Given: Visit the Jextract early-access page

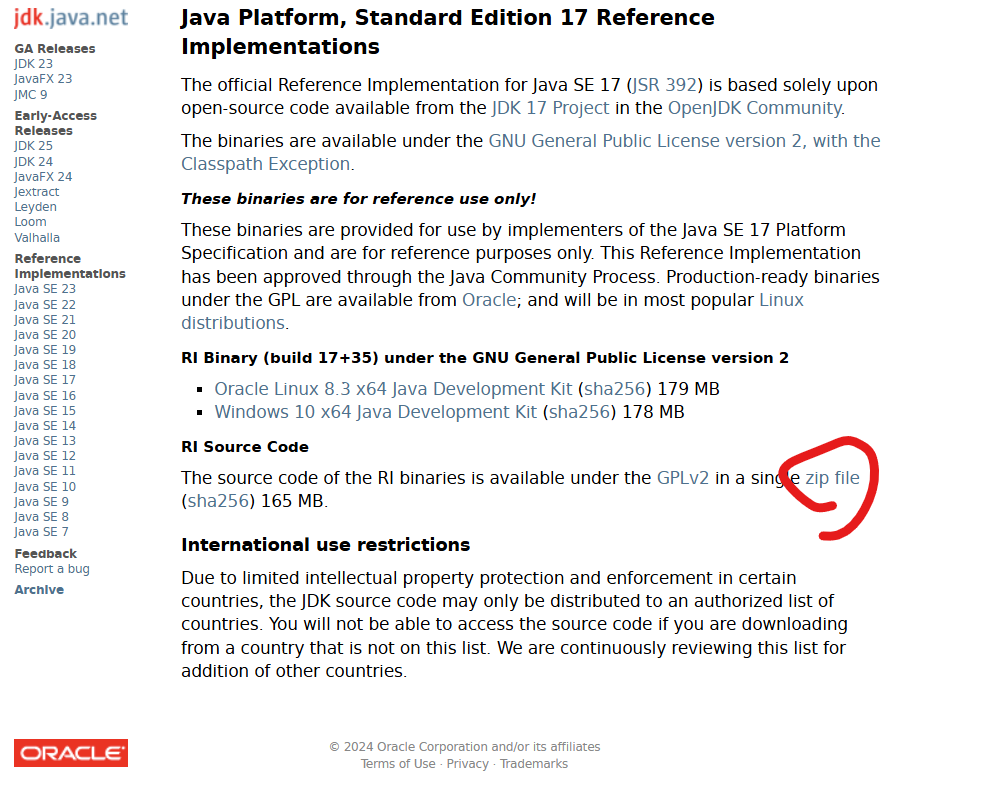Looking at the screenshot, I should coord(36,192).
